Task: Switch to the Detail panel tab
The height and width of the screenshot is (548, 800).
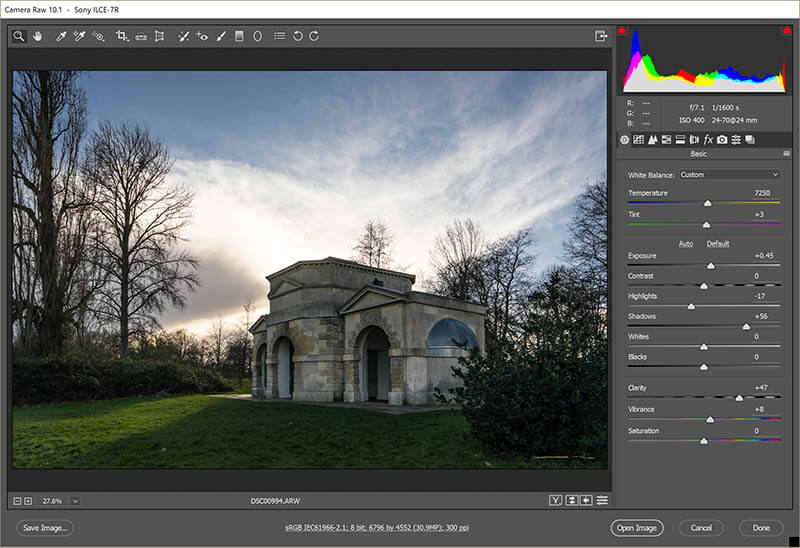Action: point(653,139)
